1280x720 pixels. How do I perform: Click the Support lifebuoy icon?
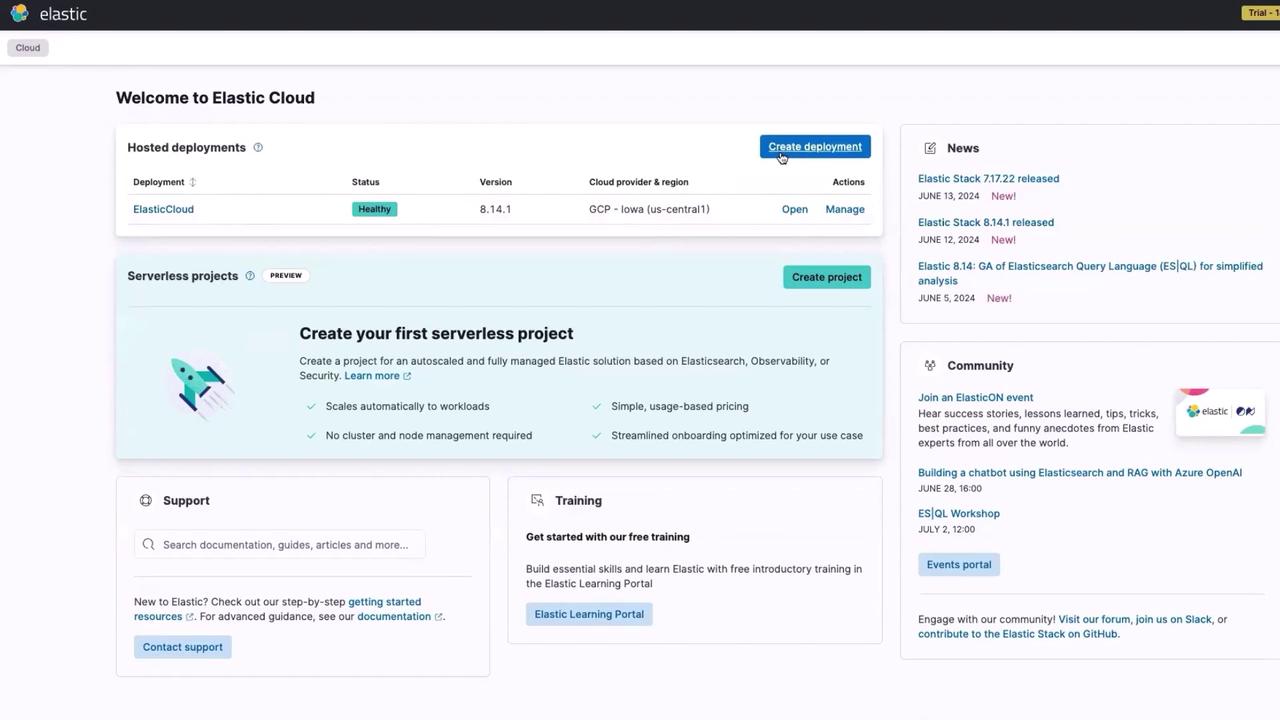tap(146, 500)
